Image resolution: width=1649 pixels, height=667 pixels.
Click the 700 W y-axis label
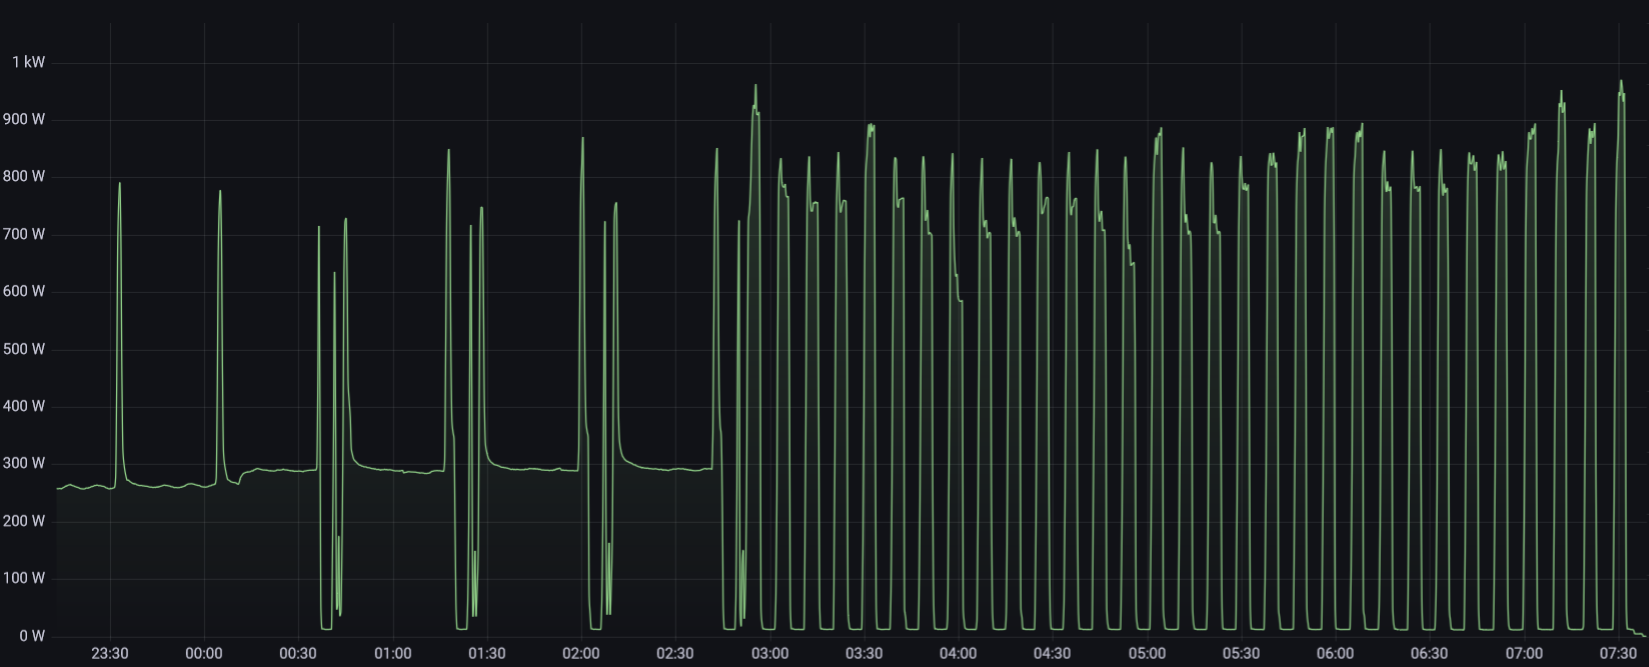point(25,234)
